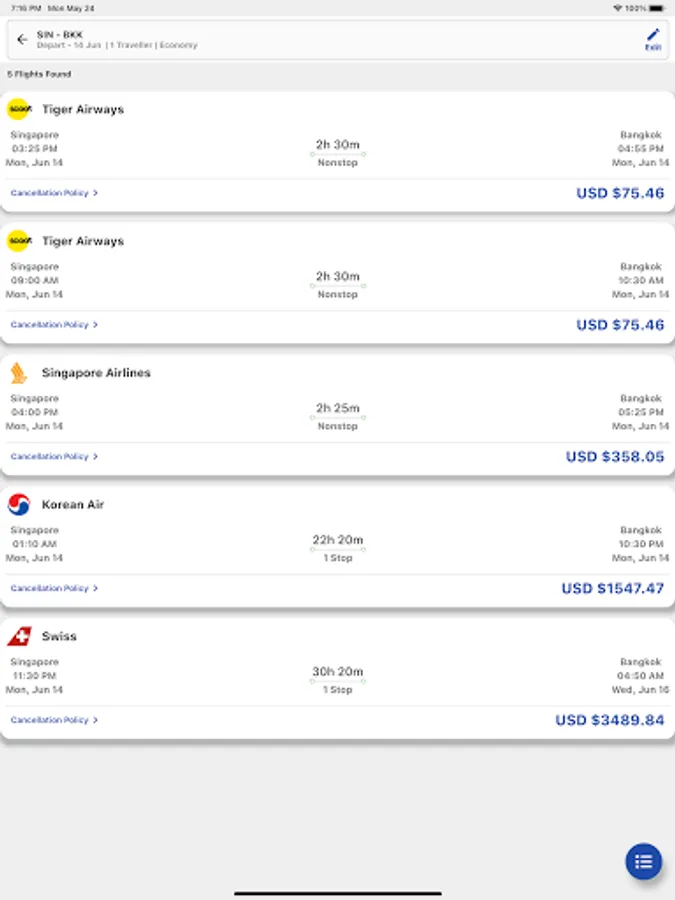The width and height of the screenshot is (675, 900).
Task: Tap the Korean Air 22h 20m duration
Action: pyautogui.click(x=338, y=540)
